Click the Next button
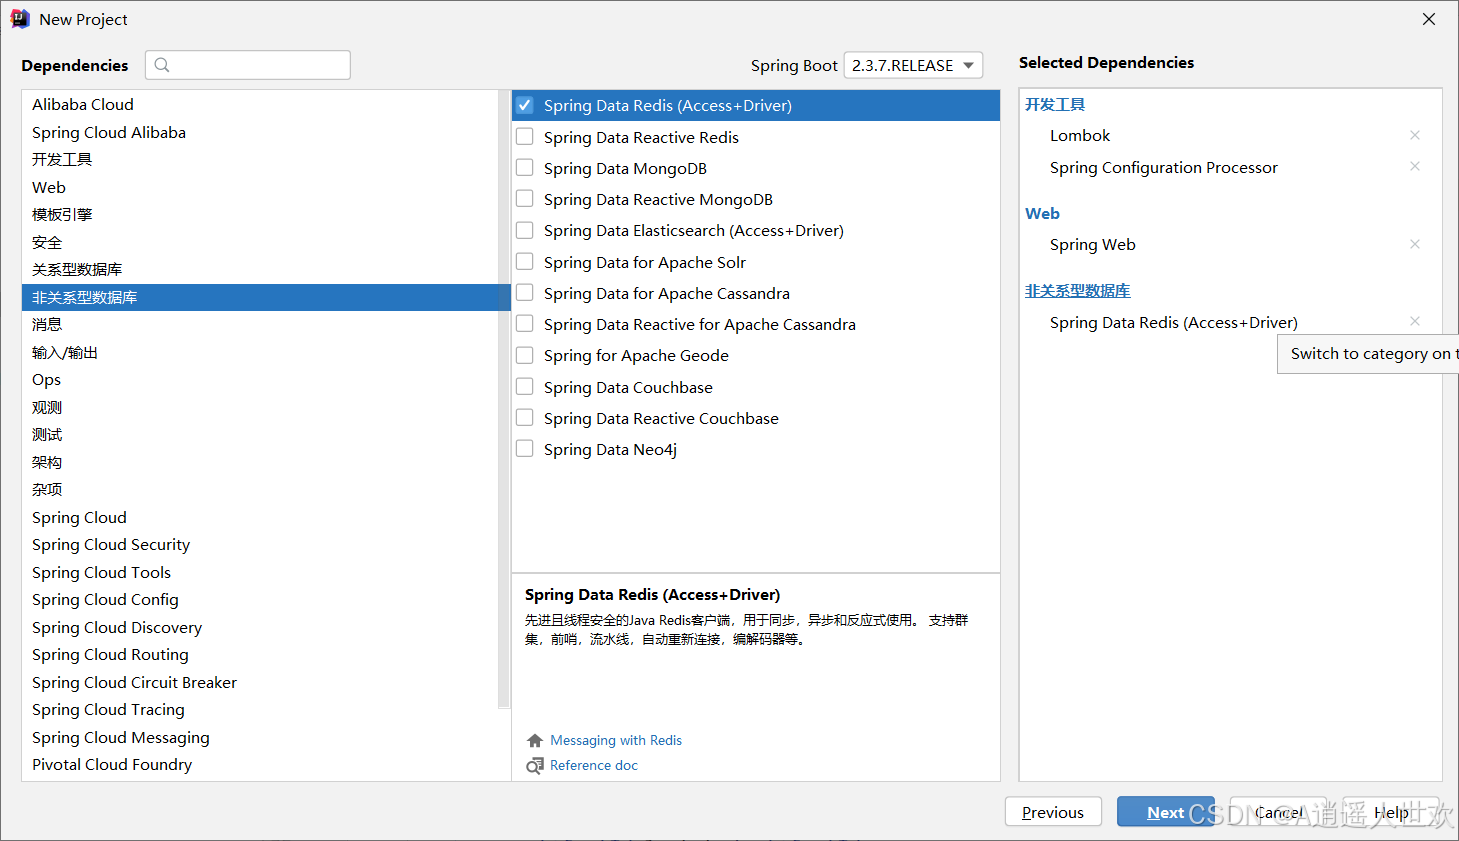Viewport: 1459px width, 841px height. pos(1166,811)
